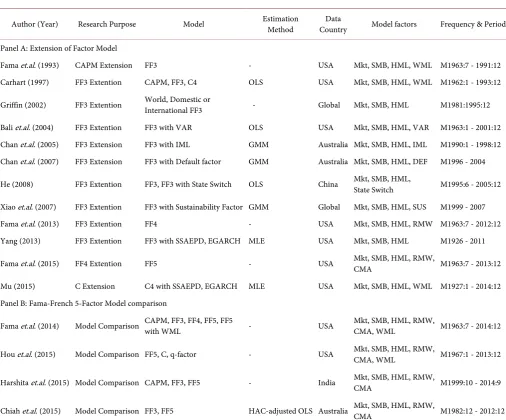Click the 'HAC-adjusted OLS' estimation cell

coord(280,411)
